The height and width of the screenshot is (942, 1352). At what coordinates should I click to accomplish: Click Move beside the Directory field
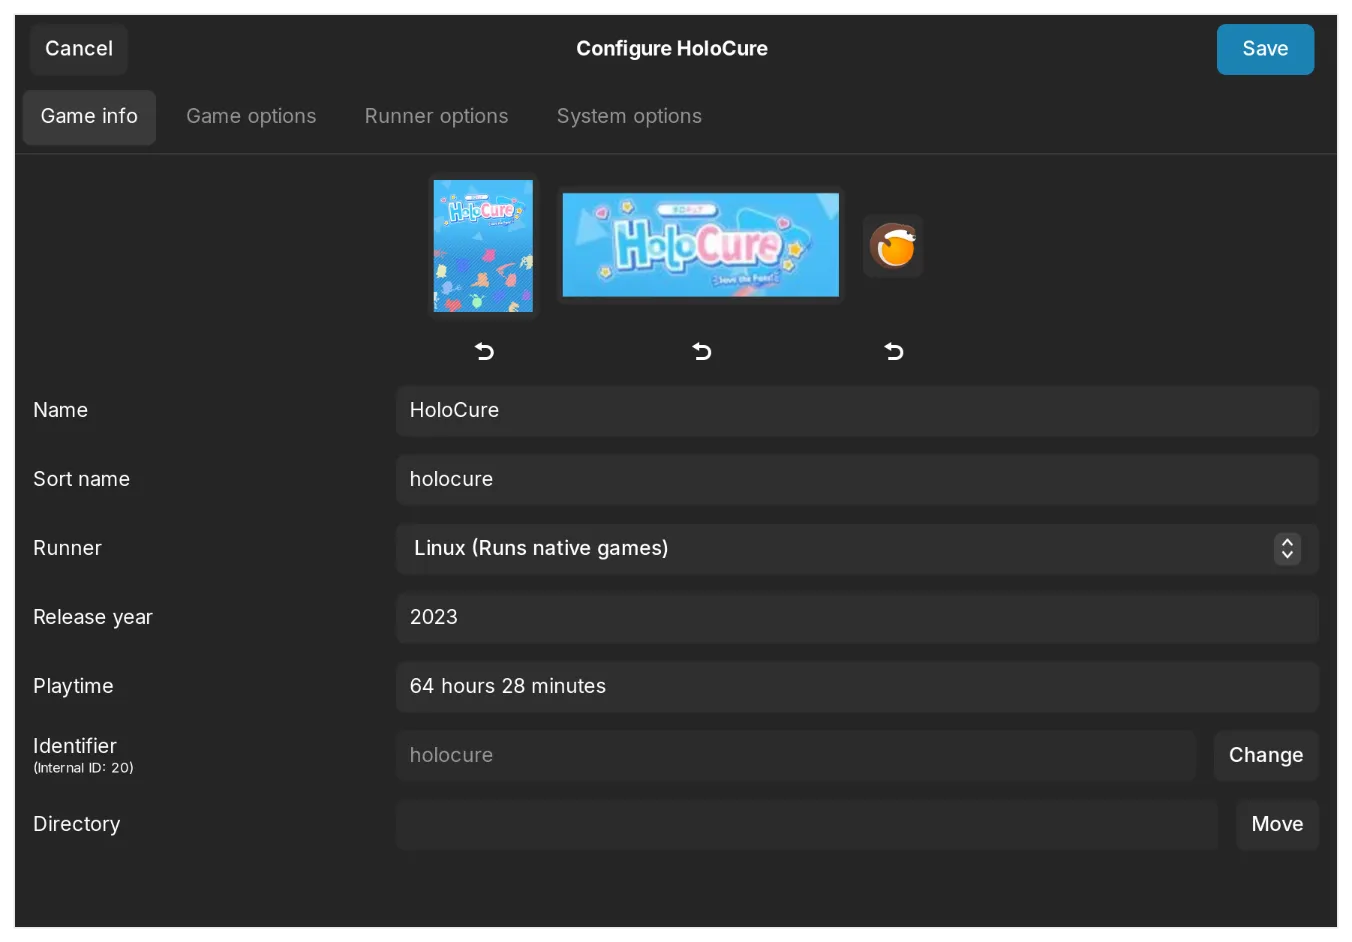tap(1276, 824)
